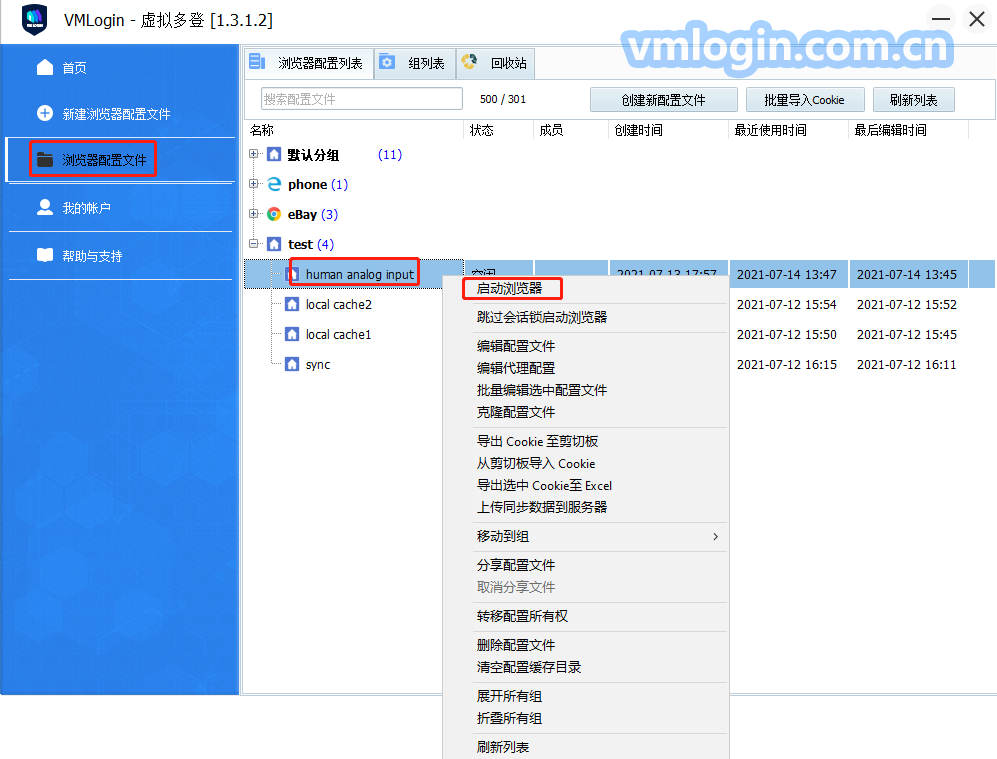The image size is (997, 759).
Task: Click the VMLogin shield logo in title bar
Action: [34, 20]
